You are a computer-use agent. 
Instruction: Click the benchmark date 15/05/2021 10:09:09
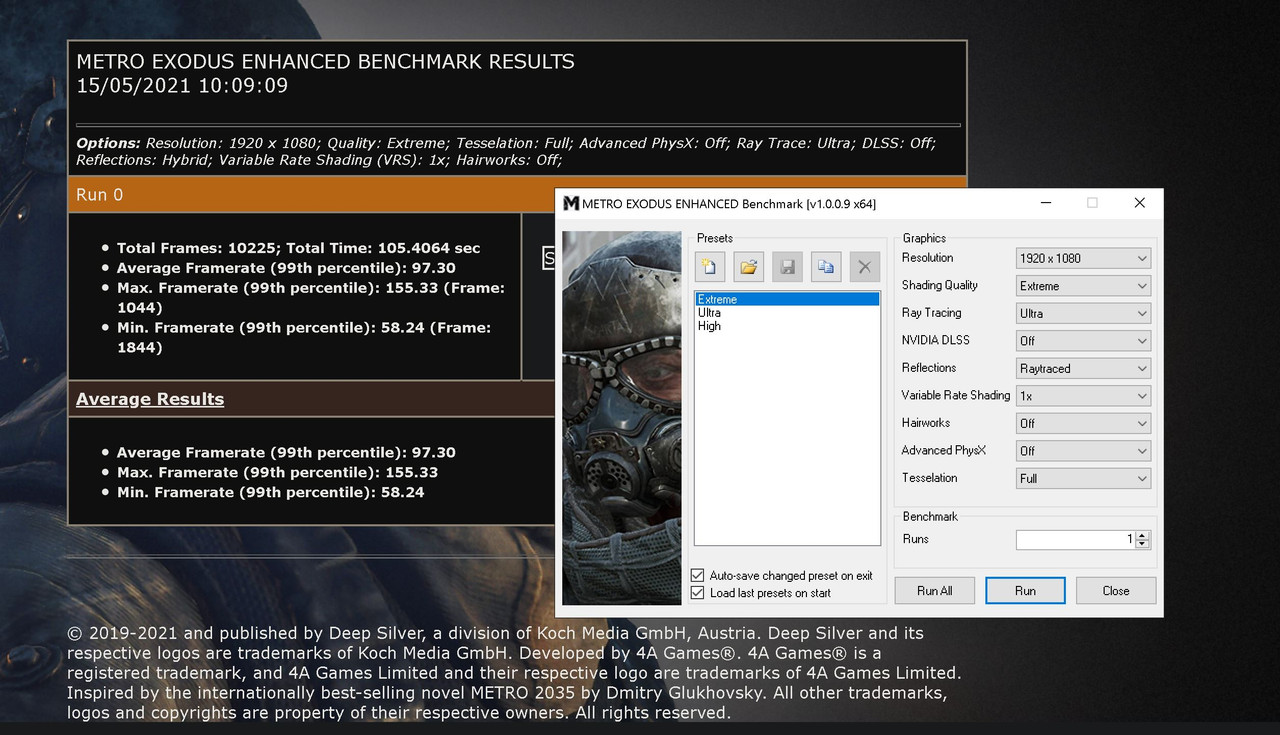(182, 86)
